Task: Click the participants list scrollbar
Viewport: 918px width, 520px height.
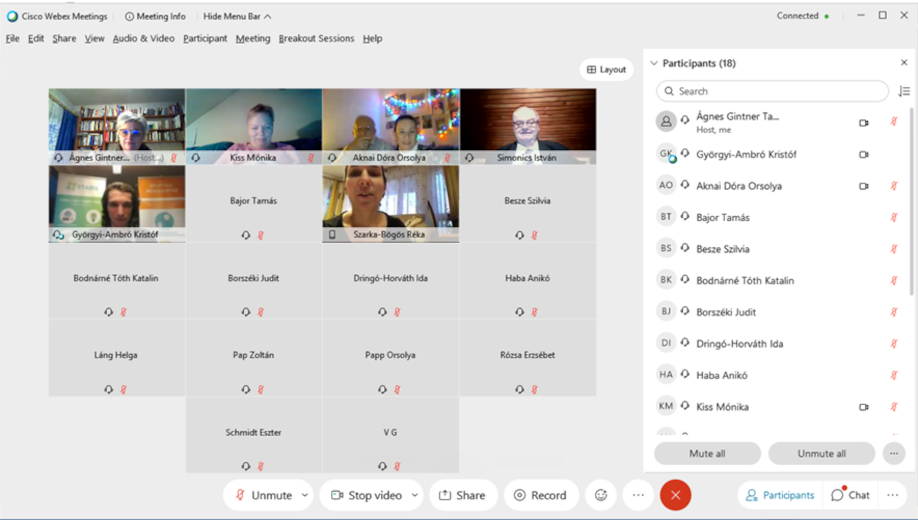Action: [x=910, y=202]
